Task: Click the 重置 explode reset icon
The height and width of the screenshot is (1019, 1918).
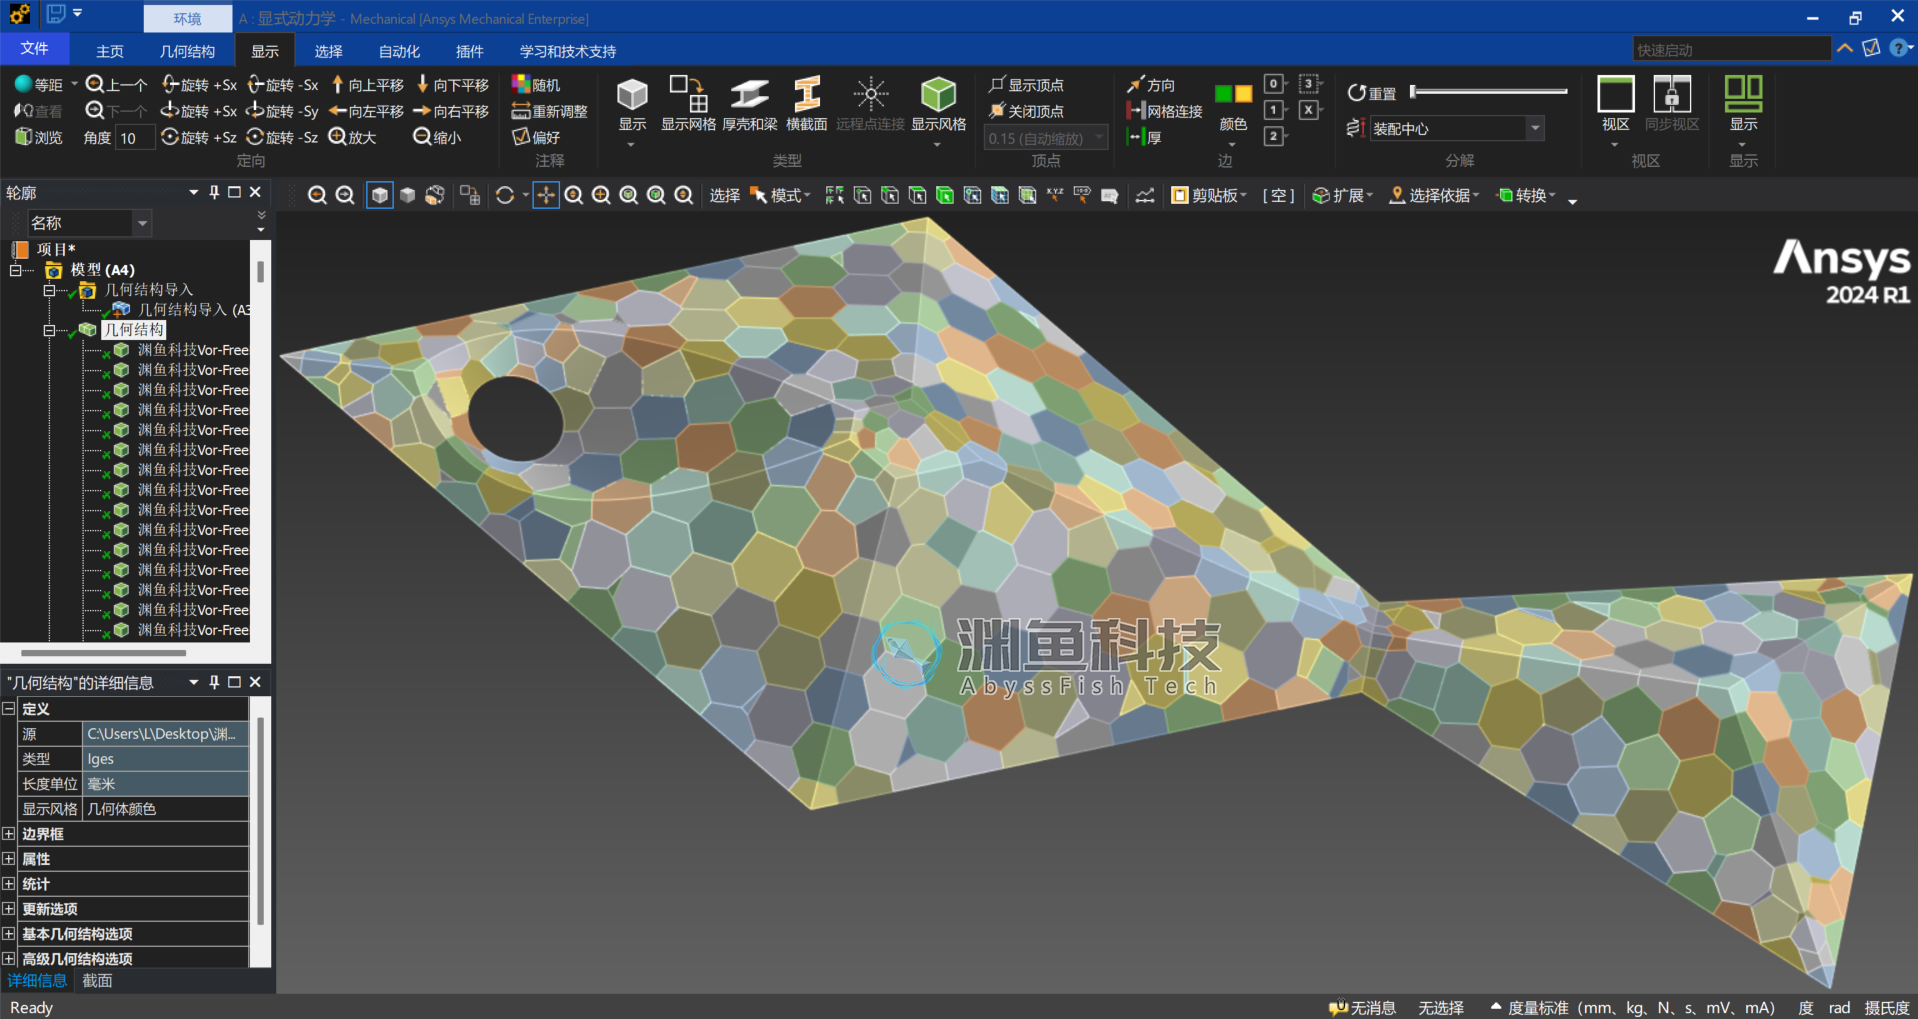Action: click(x=1357, y=93)
